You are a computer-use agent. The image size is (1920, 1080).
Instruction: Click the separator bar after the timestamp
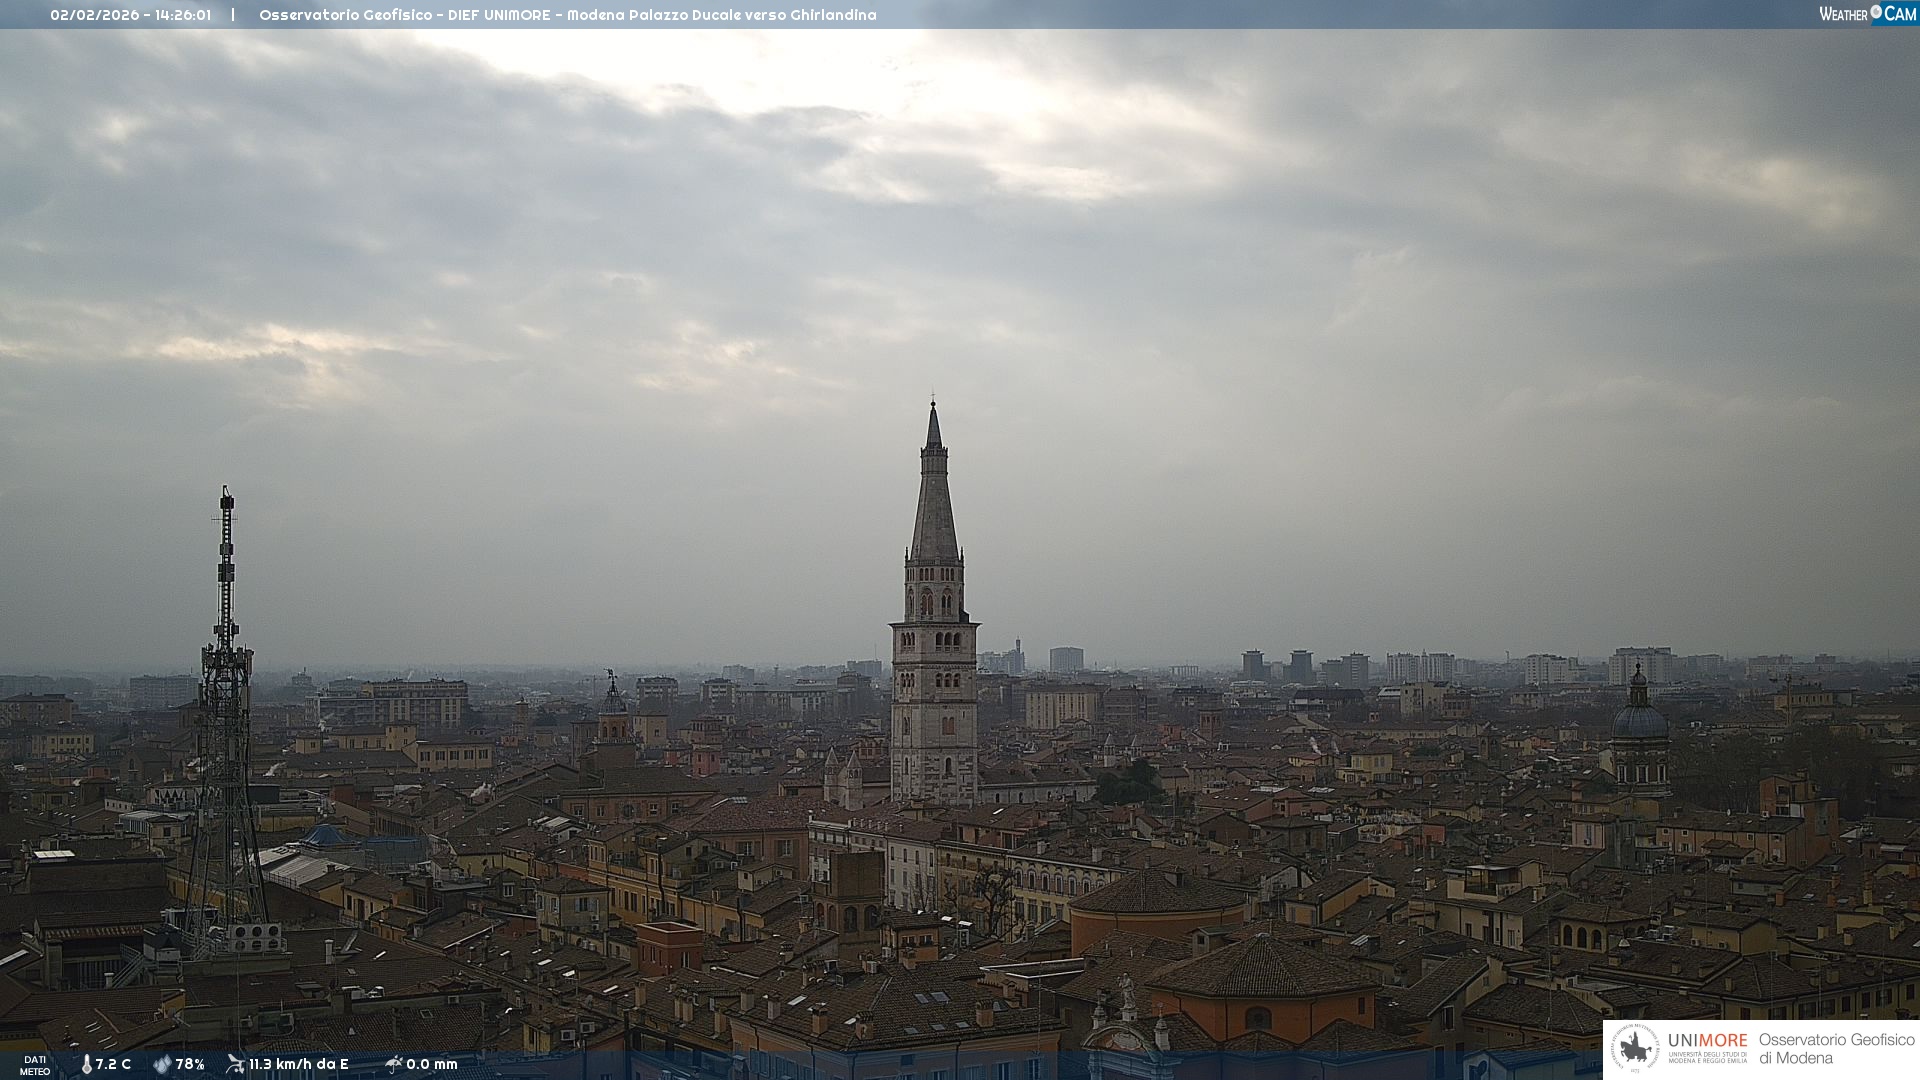click(x=233, y=15)
